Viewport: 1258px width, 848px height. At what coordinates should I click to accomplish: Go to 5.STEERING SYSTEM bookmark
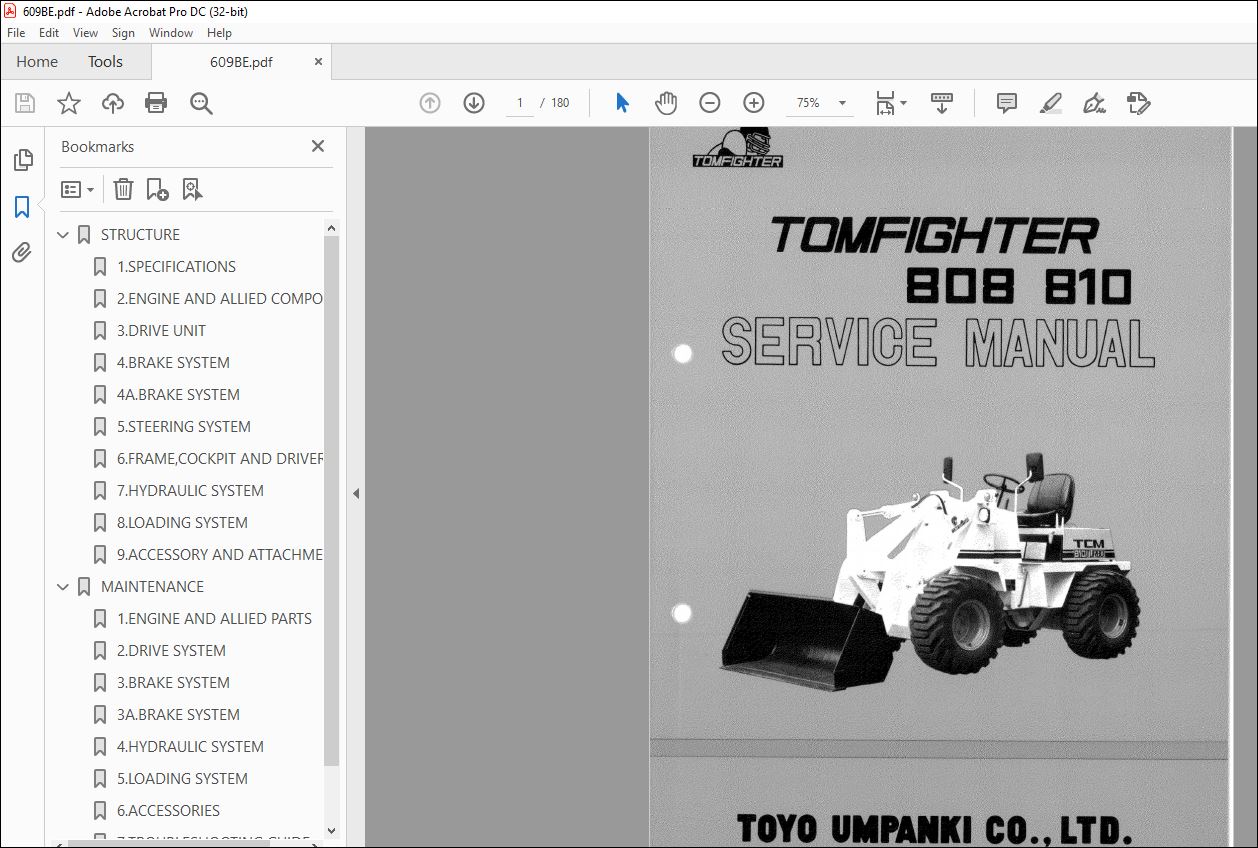184,427
